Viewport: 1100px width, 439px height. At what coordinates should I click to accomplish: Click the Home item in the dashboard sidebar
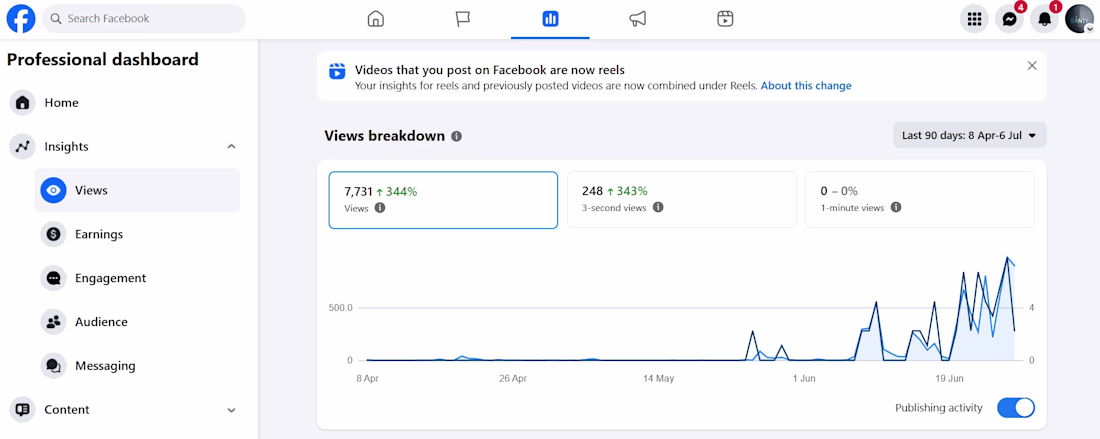coord(123,103)
